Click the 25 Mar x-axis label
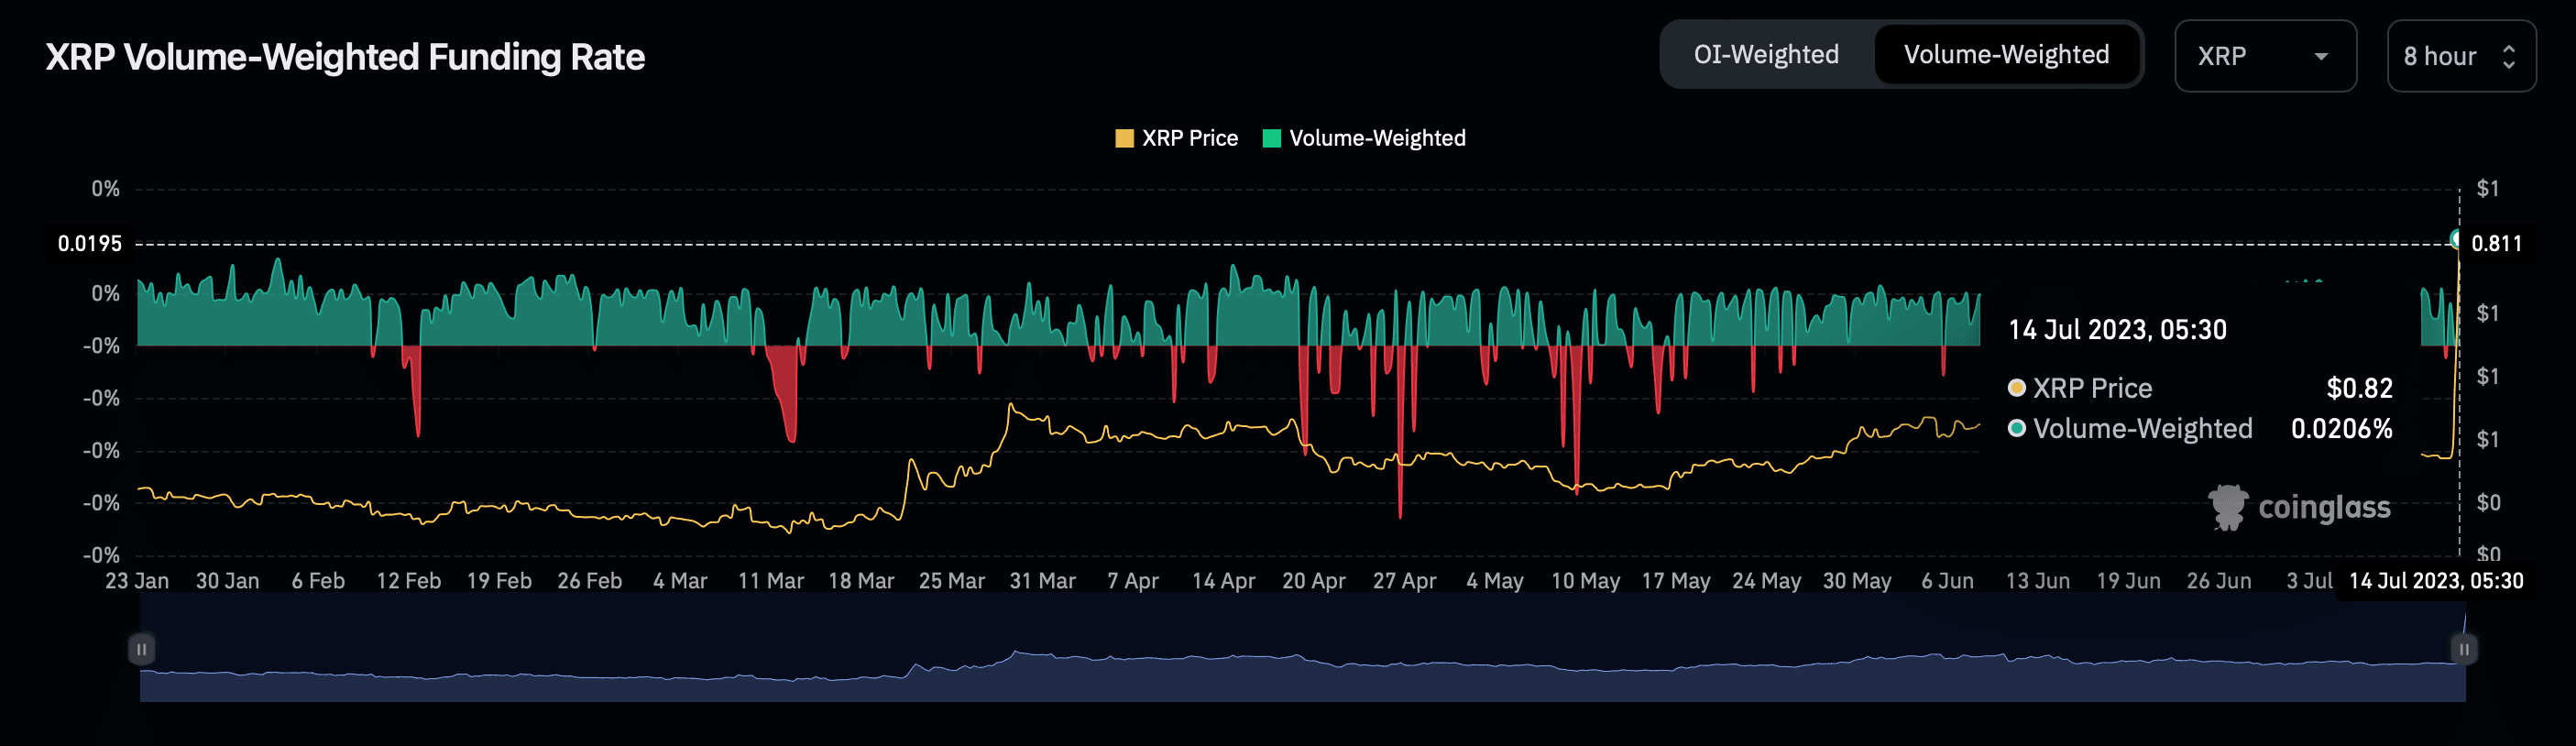2576x746 pixels. [952, 581]
